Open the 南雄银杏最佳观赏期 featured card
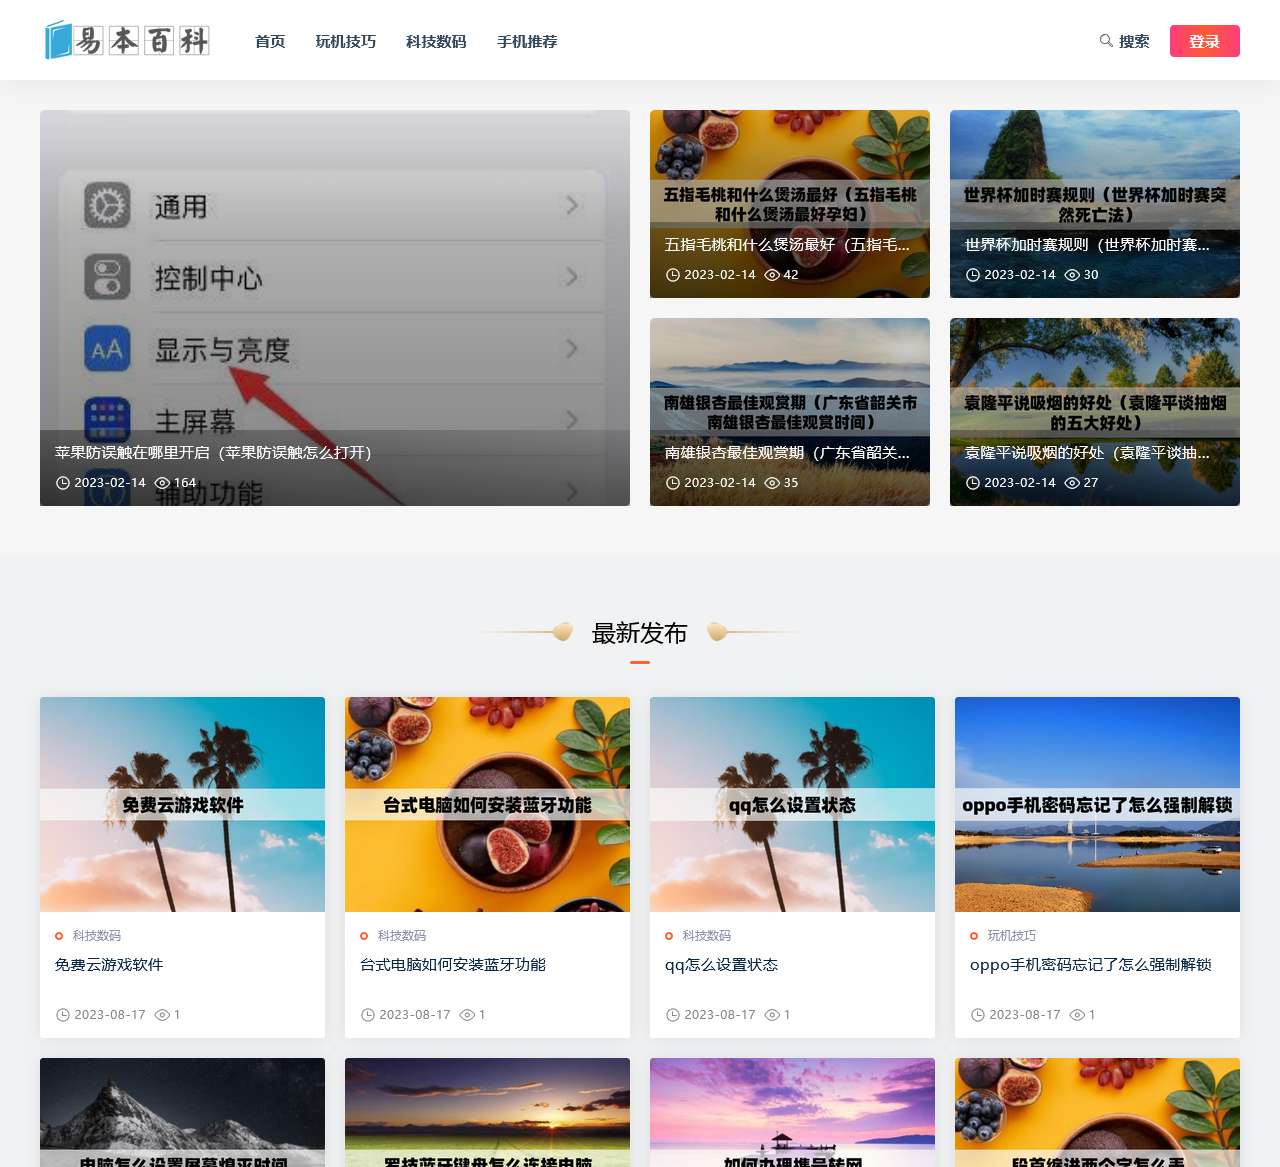Viewport: 1280px width, 1167px height. point(790,412)
